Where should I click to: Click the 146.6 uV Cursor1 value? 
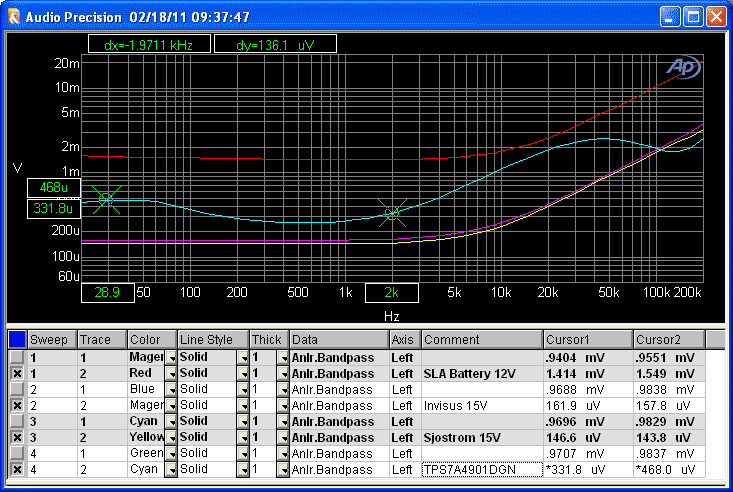(x=575, y=437)
